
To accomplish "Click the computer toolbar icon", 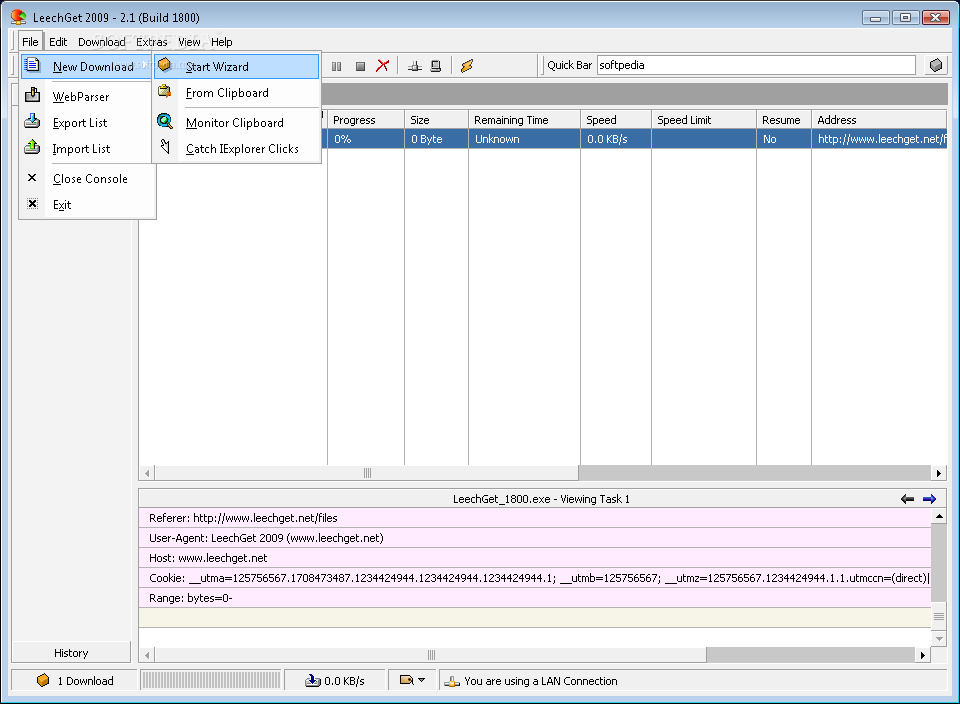I will pos(435,66).
